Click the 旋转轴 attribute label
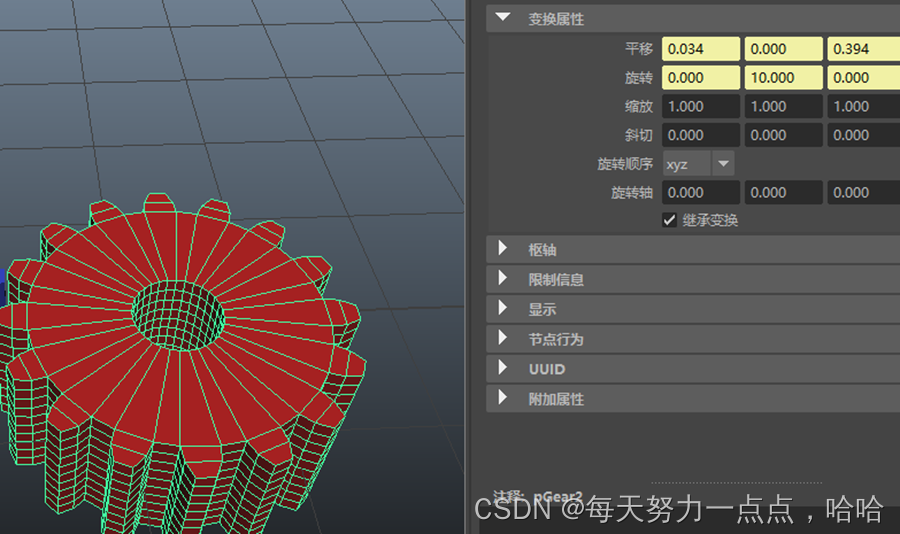 point(632,192)
